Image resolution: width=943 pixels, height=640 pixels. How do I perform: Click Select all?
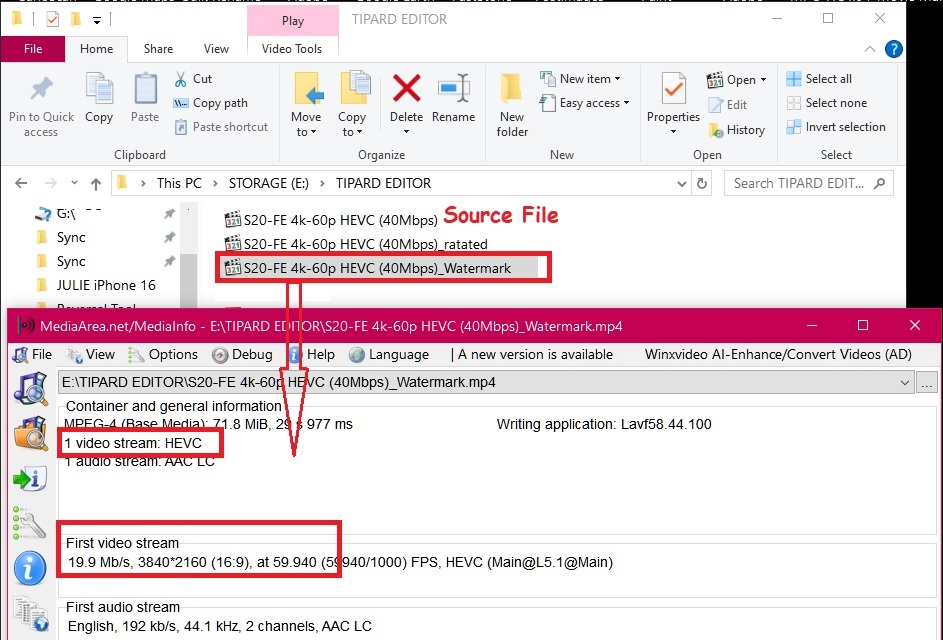click(819, 79)
